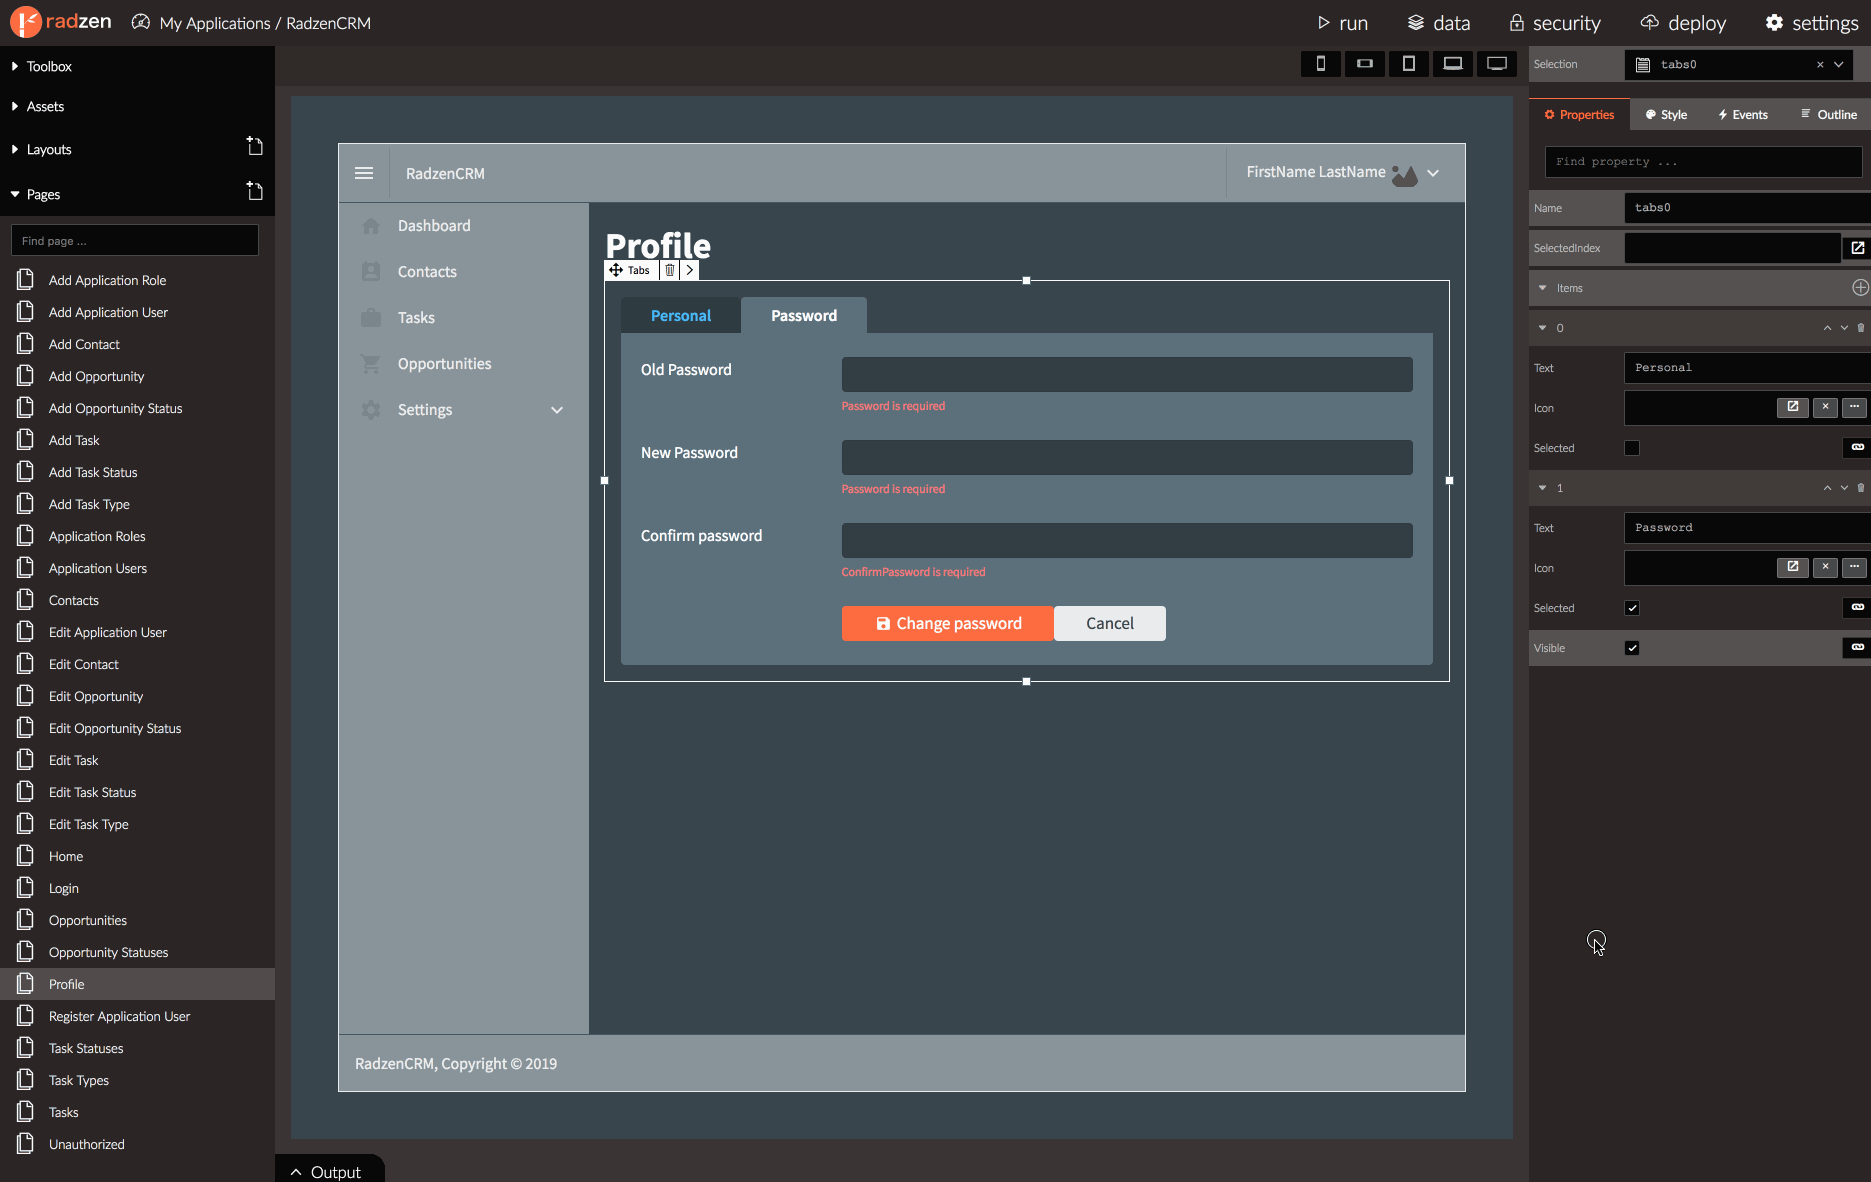Screen dimensions: 1871x1182
Task: Click the run button
Action: [1342, 23]
